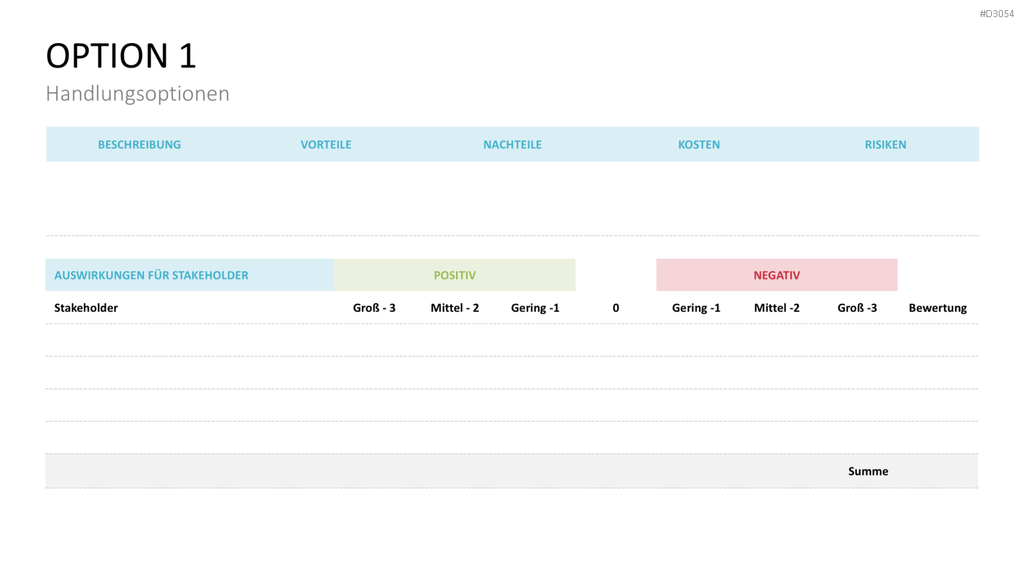Click the NACHTEILE header cell
This screenshot has height=576, width=1024.
click(x=513, y=144)
